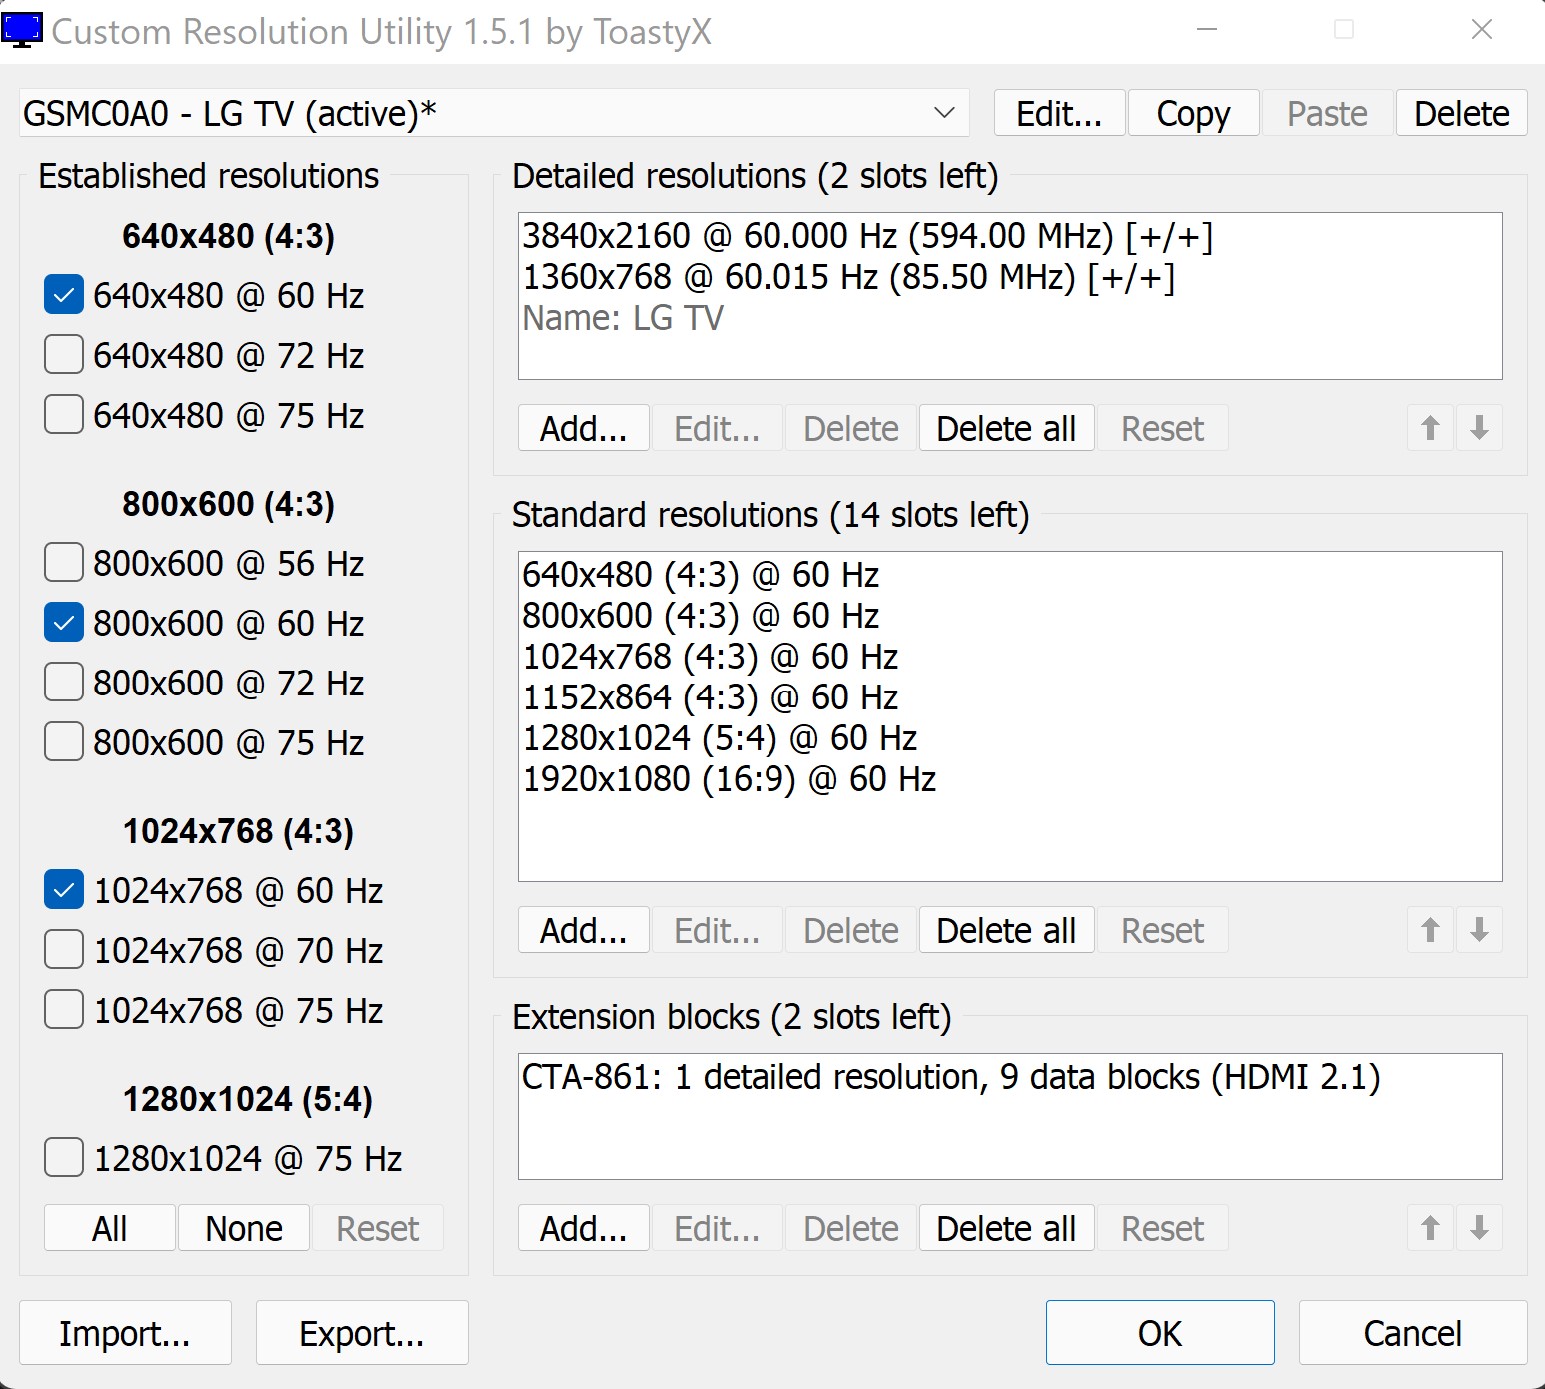Click None to clear established resolutions
The image size is (1545, 1389).
[x=244, y=1229]
